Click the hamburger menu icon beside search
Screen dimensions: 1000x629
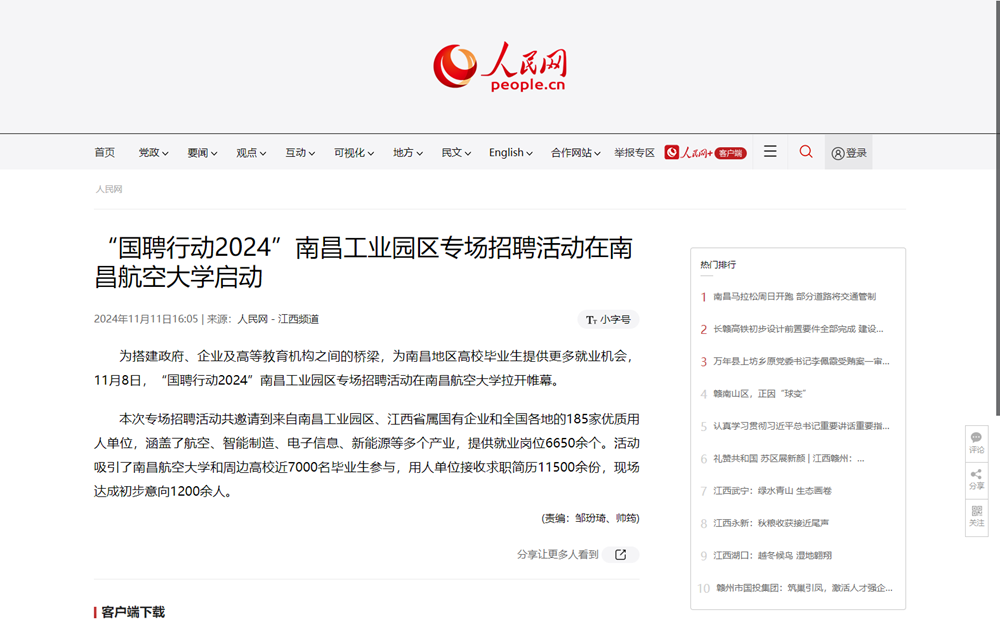pos(769,151)
